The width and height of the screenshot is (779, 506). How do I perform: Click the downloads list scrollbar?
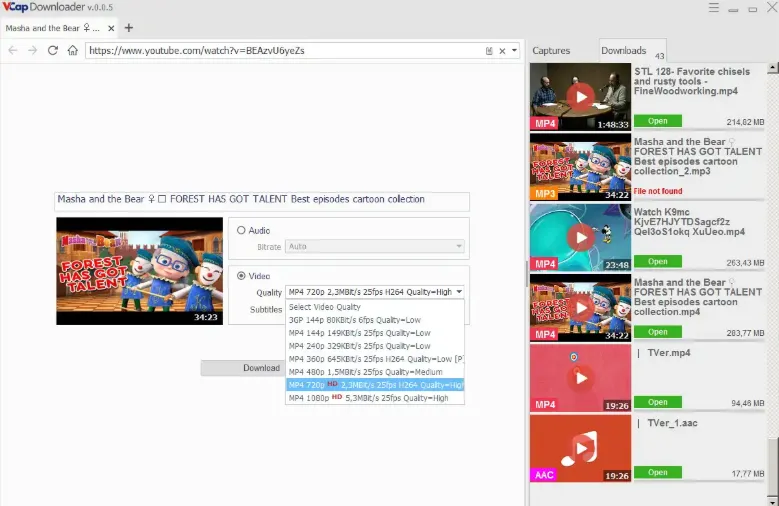(773, 283)
